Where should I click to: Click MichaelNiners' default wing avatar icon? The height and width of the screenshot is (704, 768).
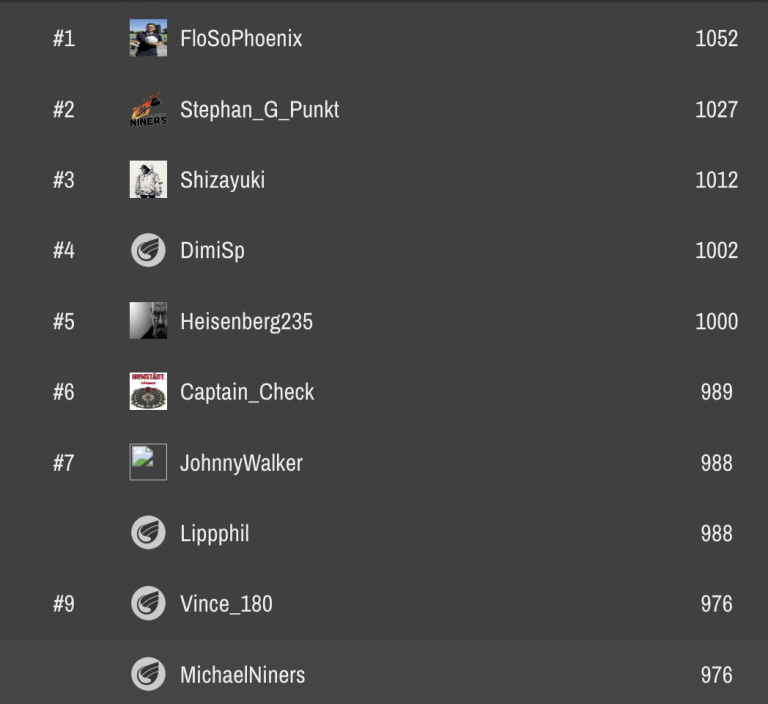point(148,674)
